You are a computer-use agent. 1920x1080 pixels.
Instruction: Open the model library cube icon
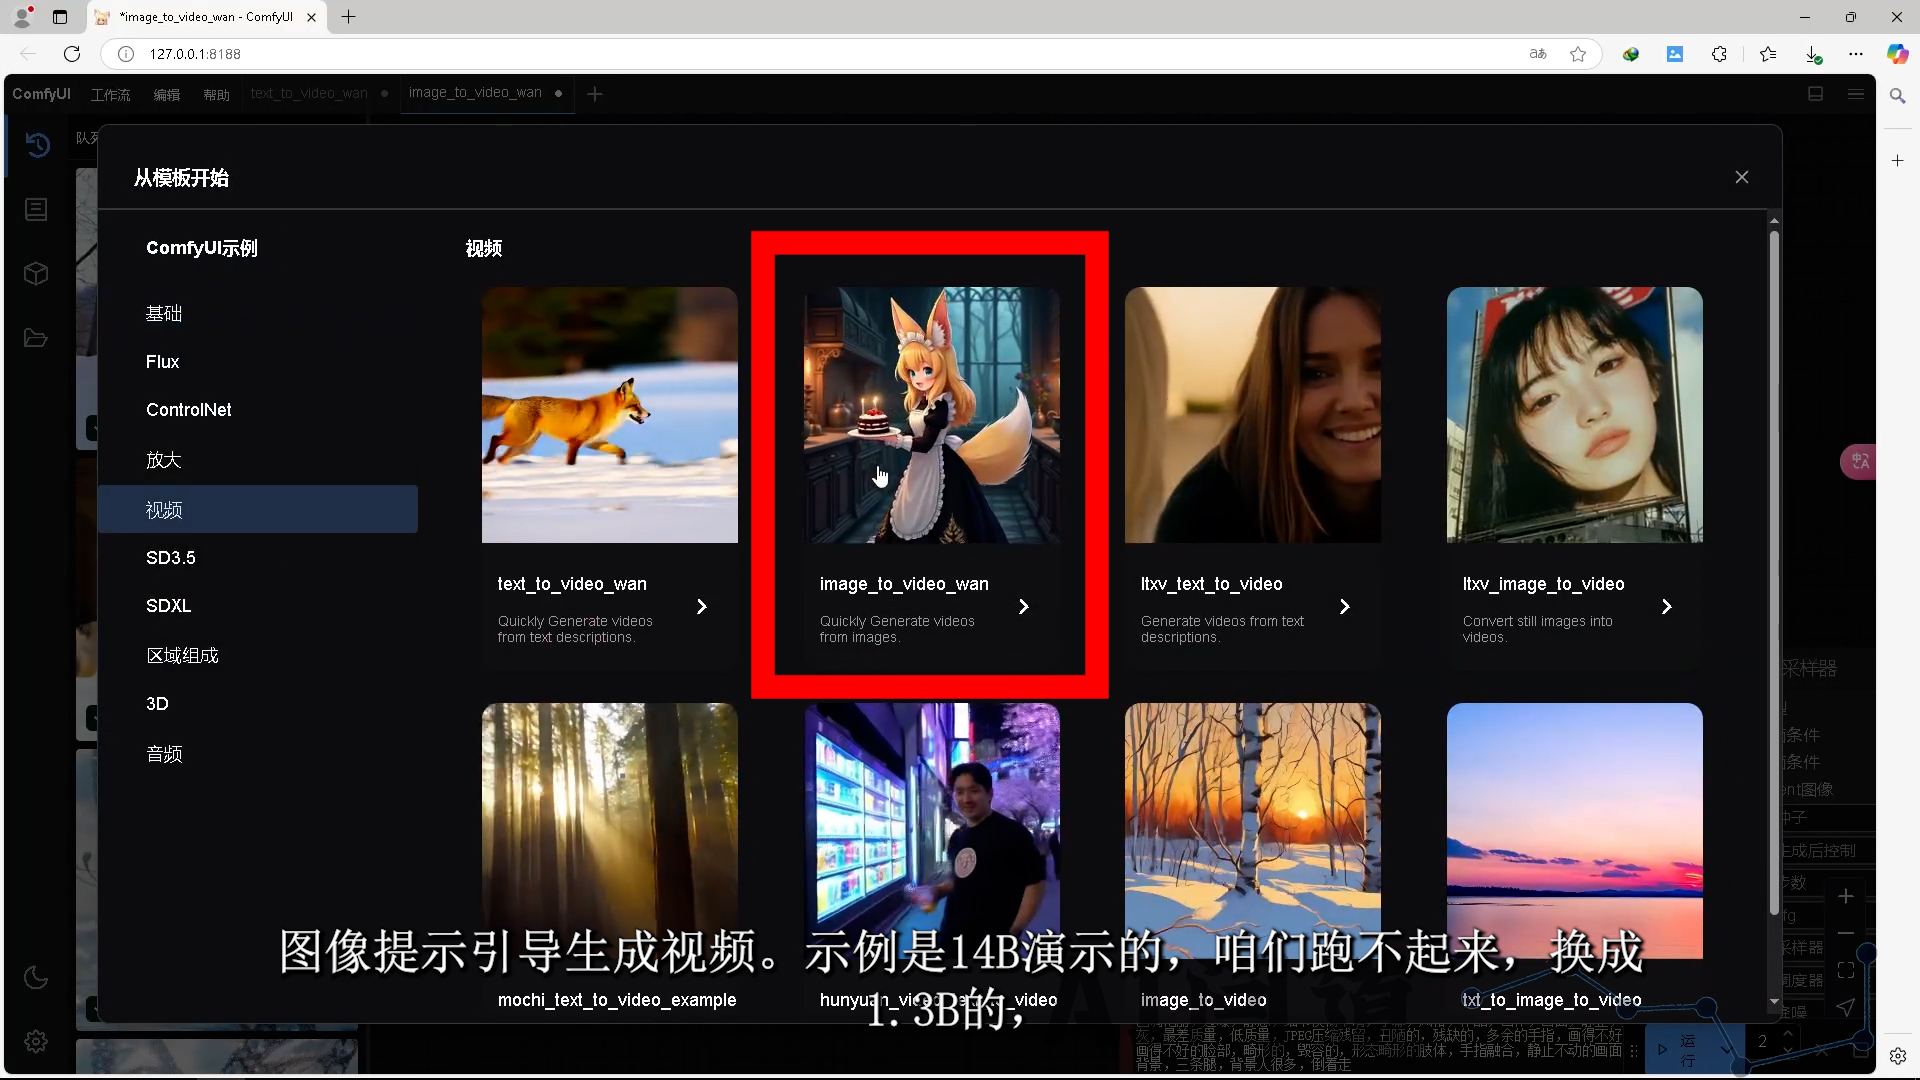pos(36,273)
